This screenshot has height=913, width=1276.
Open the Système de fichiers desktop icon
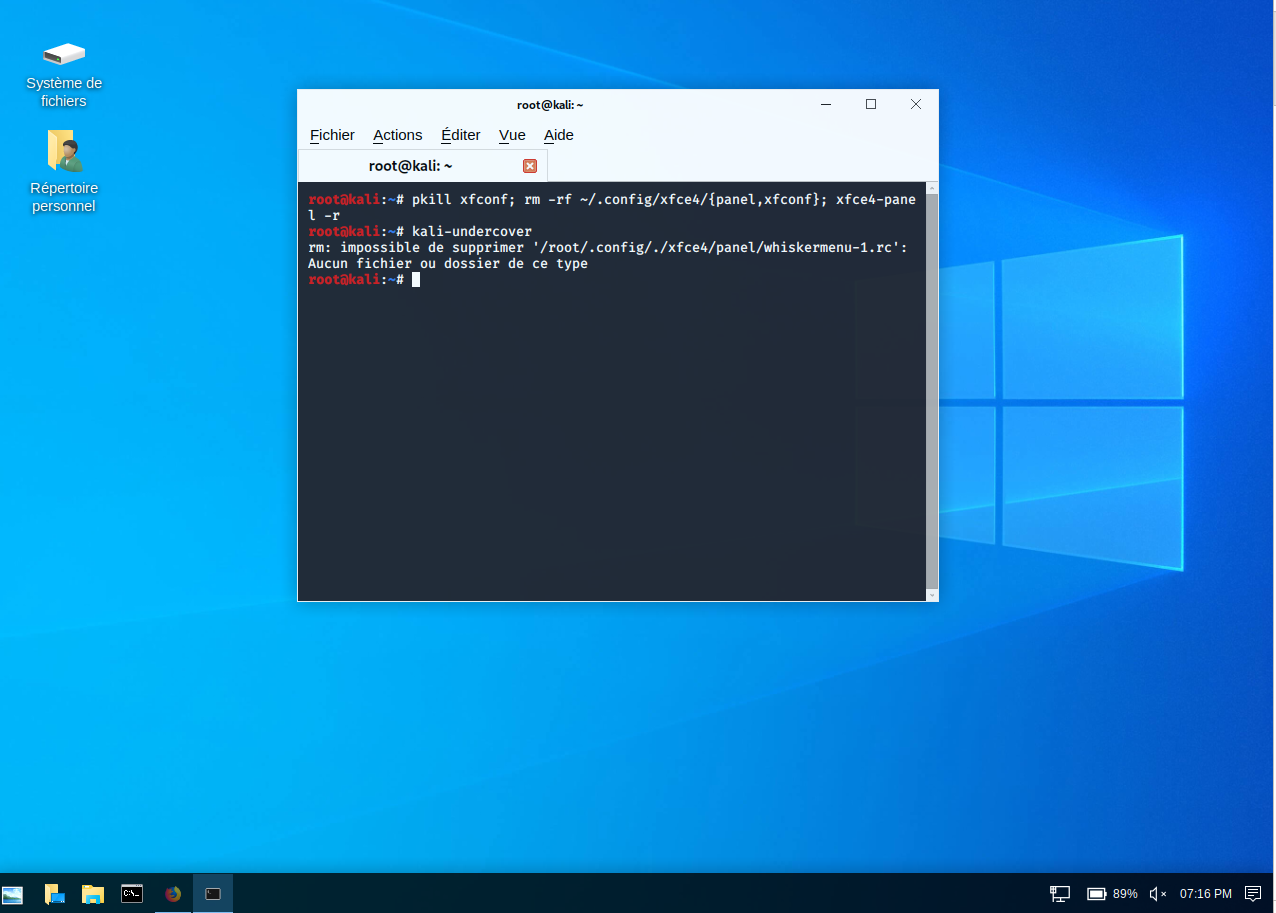point(64,55)
